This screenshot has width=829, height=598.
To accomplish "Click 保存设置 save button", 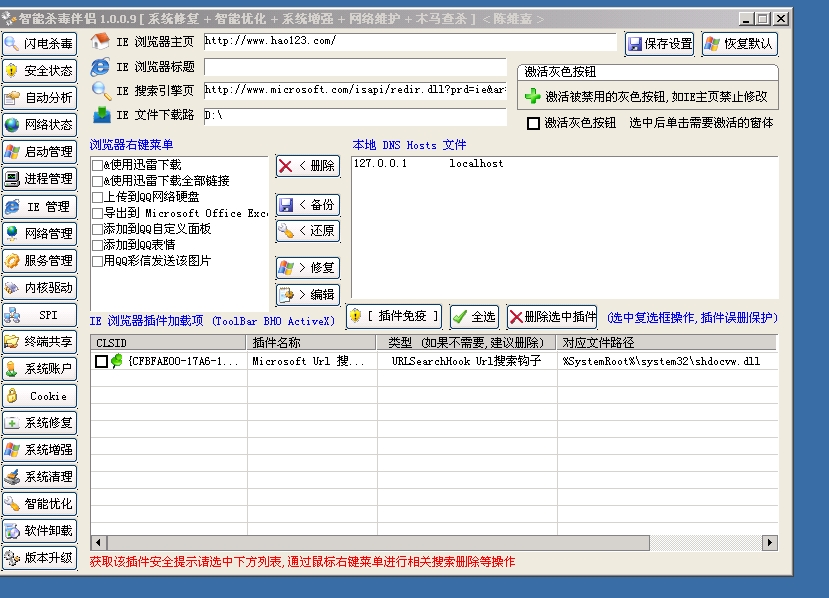I will coord(659,43).
